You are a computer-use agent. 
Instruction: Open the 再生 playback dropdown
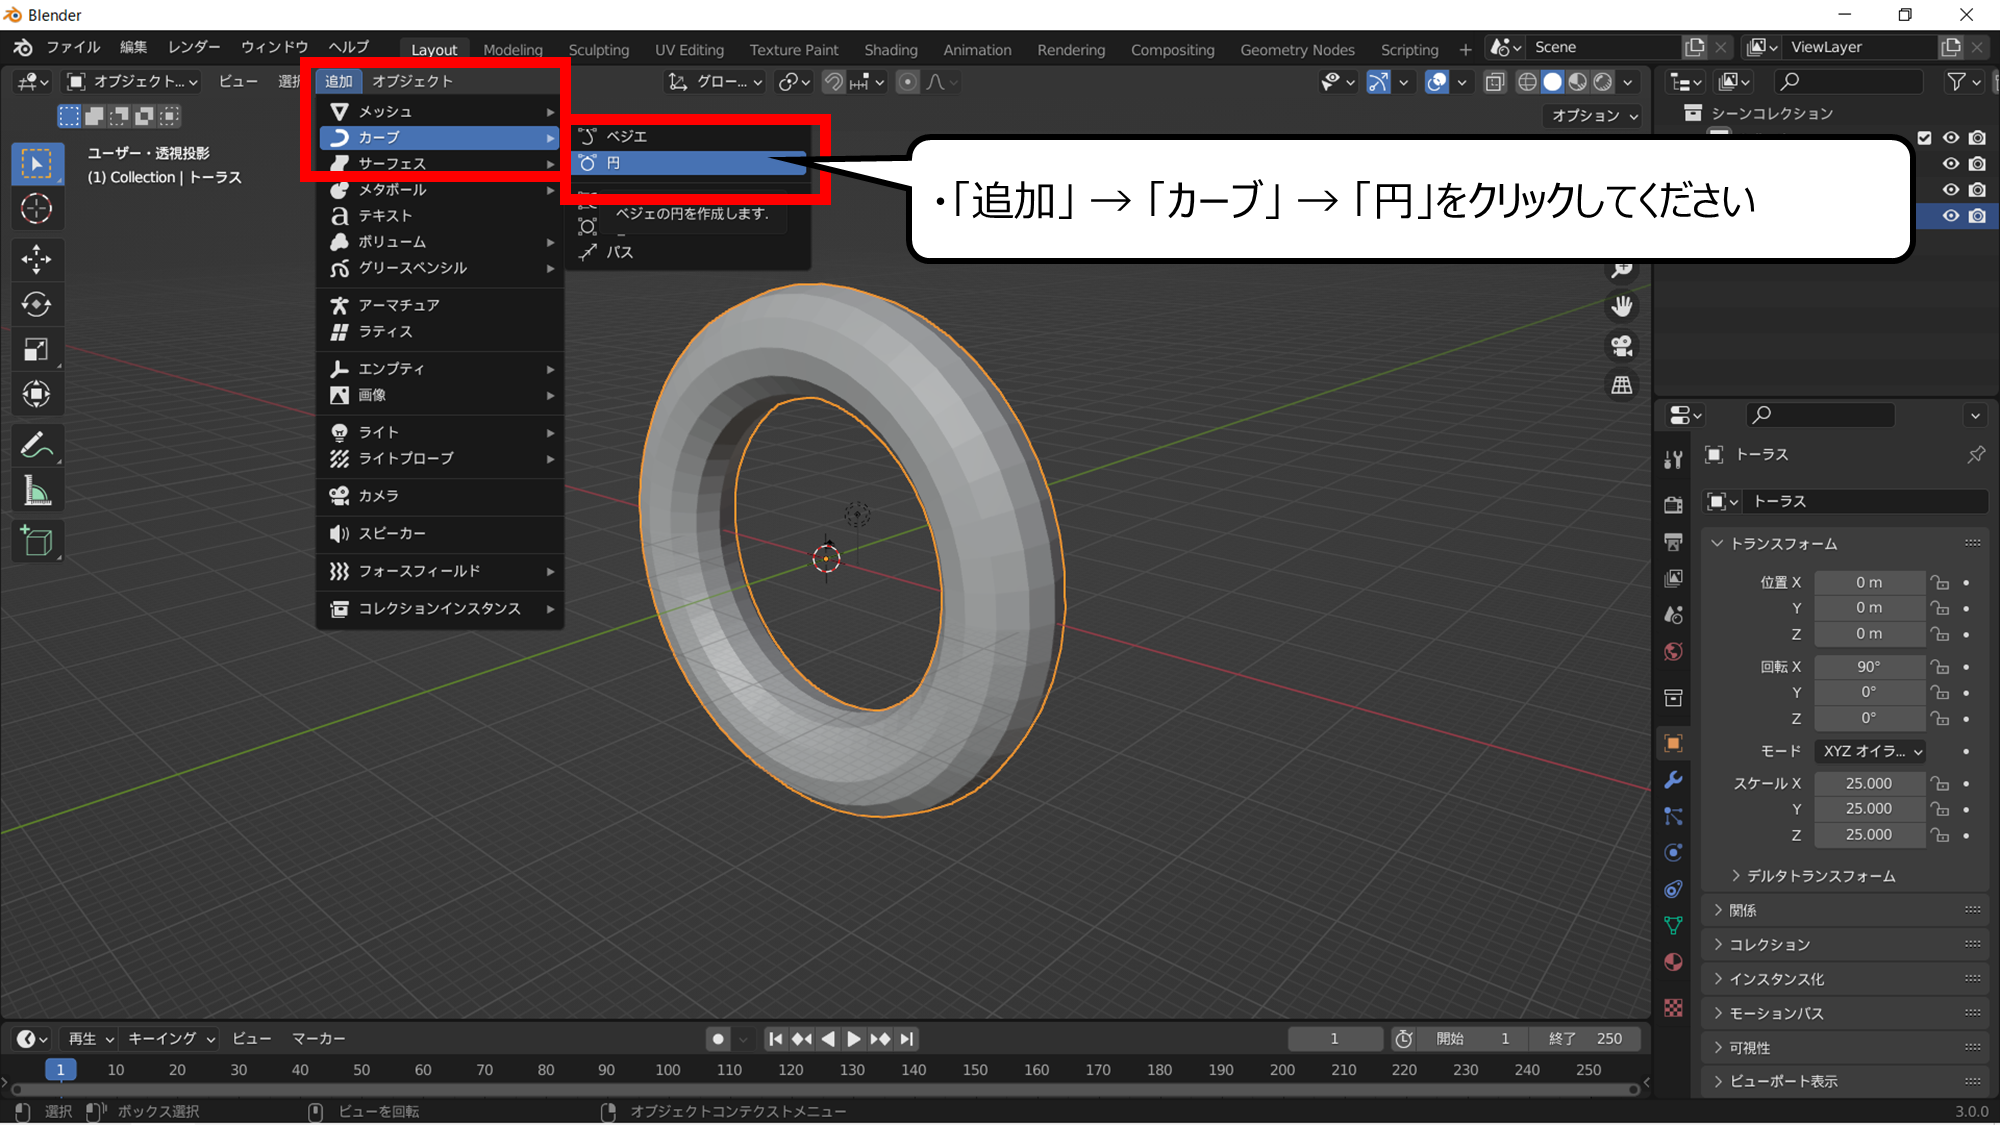coord(90,1039)
